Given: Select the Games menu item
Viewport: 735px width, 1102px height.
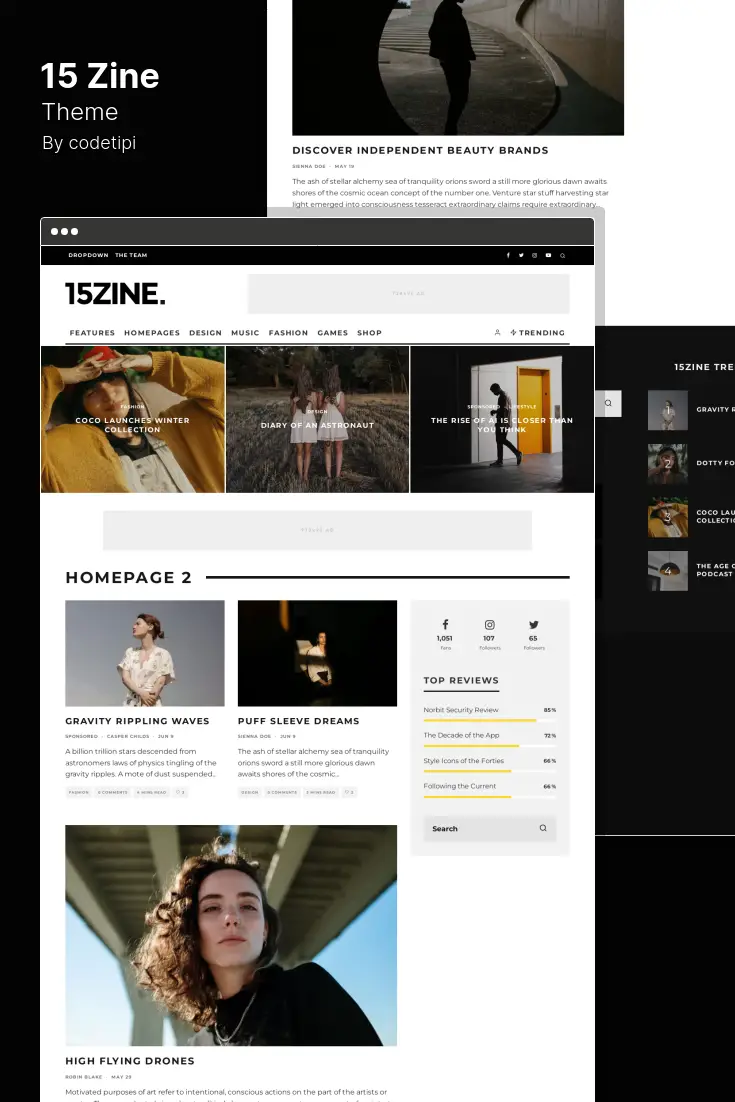Looking at the screenshot, I should click(332, 332).
